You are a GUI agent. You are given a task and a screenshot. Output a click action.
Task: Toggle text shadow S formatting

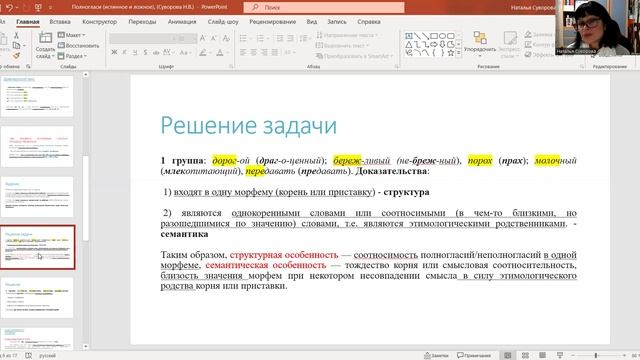(x=145, y=52)
